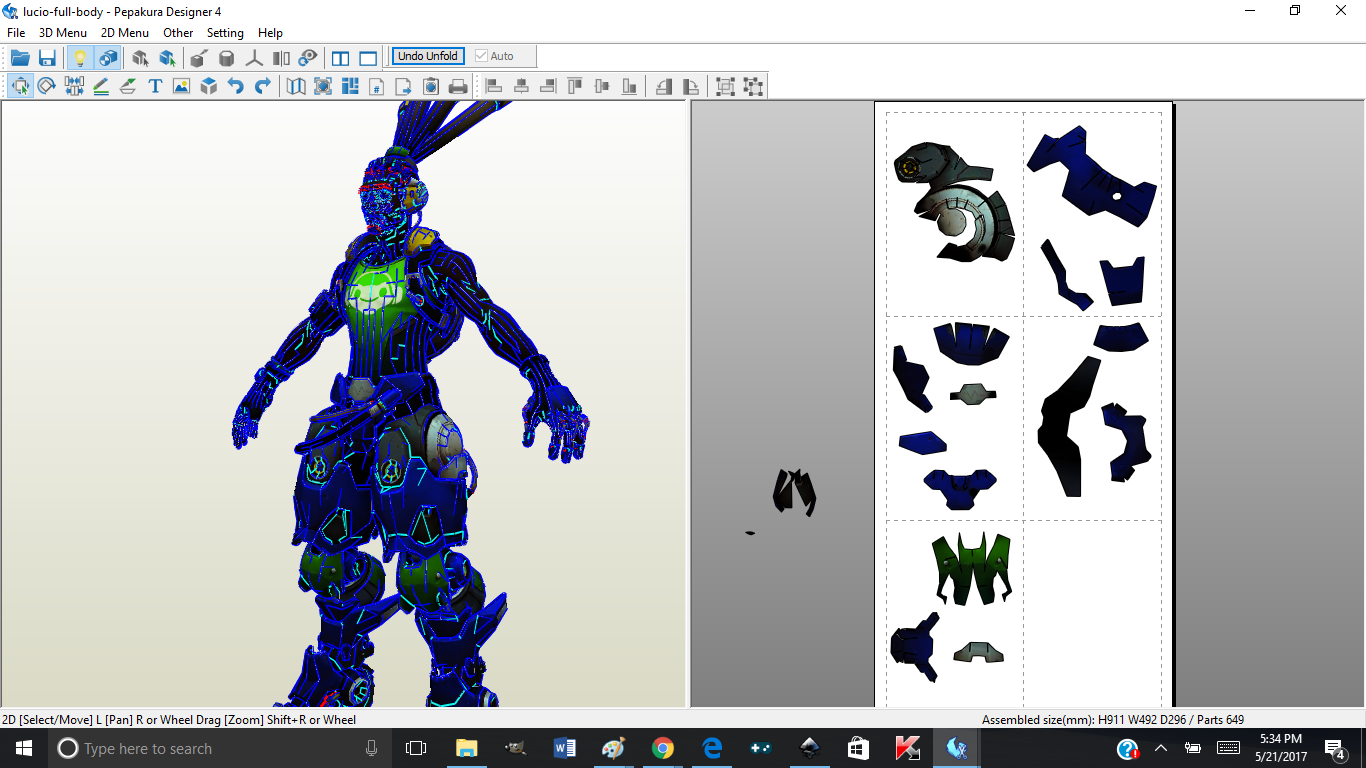1366x768 pixels.
Task: Open the 2D Menu
Action: coord(125,33)
